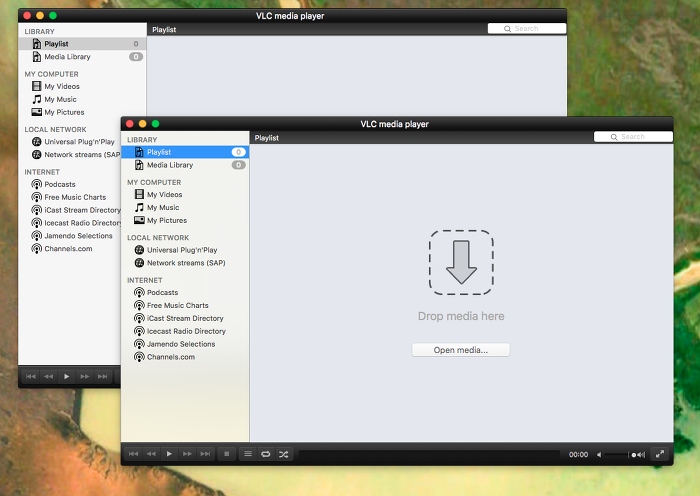Image resolution: width=700 pixels, height=496 pixels.
Task: Open Icecast Radio Directory in back window
Action: point(70,223)
